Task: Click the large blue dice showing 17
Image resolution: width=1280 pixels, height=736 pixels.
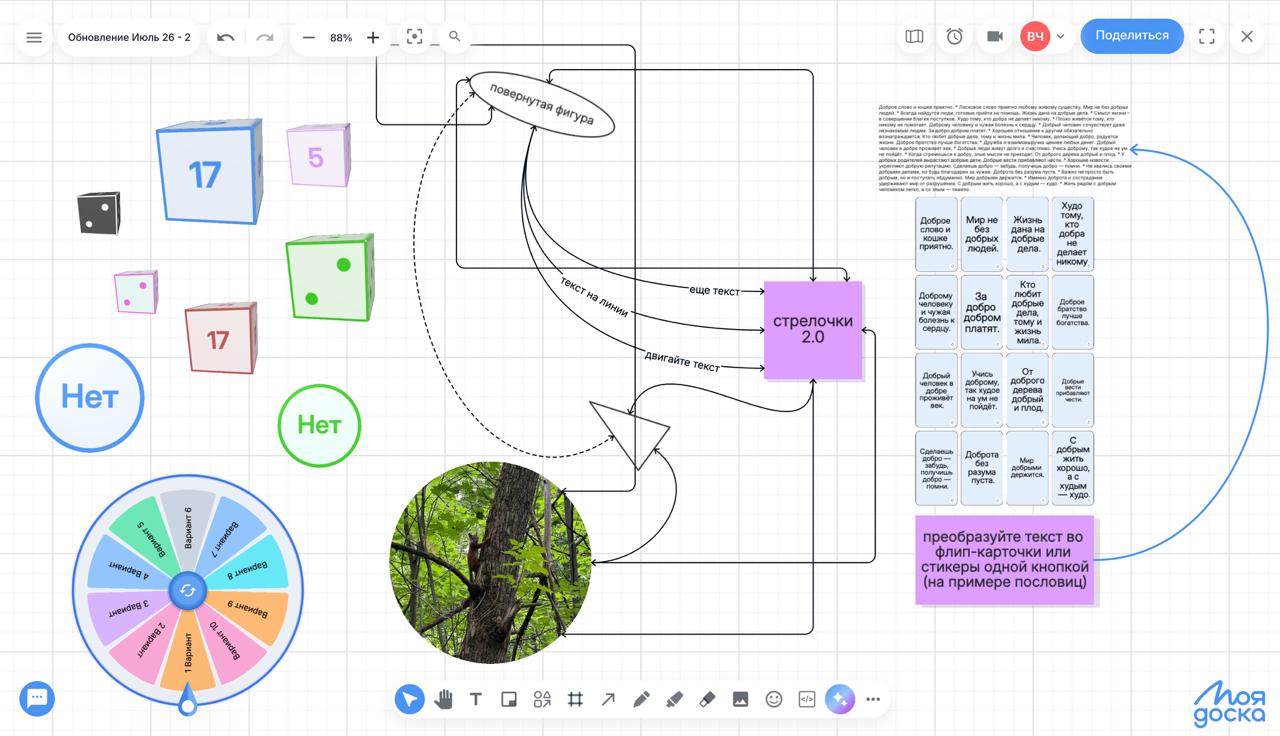Action: pyautogui.click(x=208, y=172)
